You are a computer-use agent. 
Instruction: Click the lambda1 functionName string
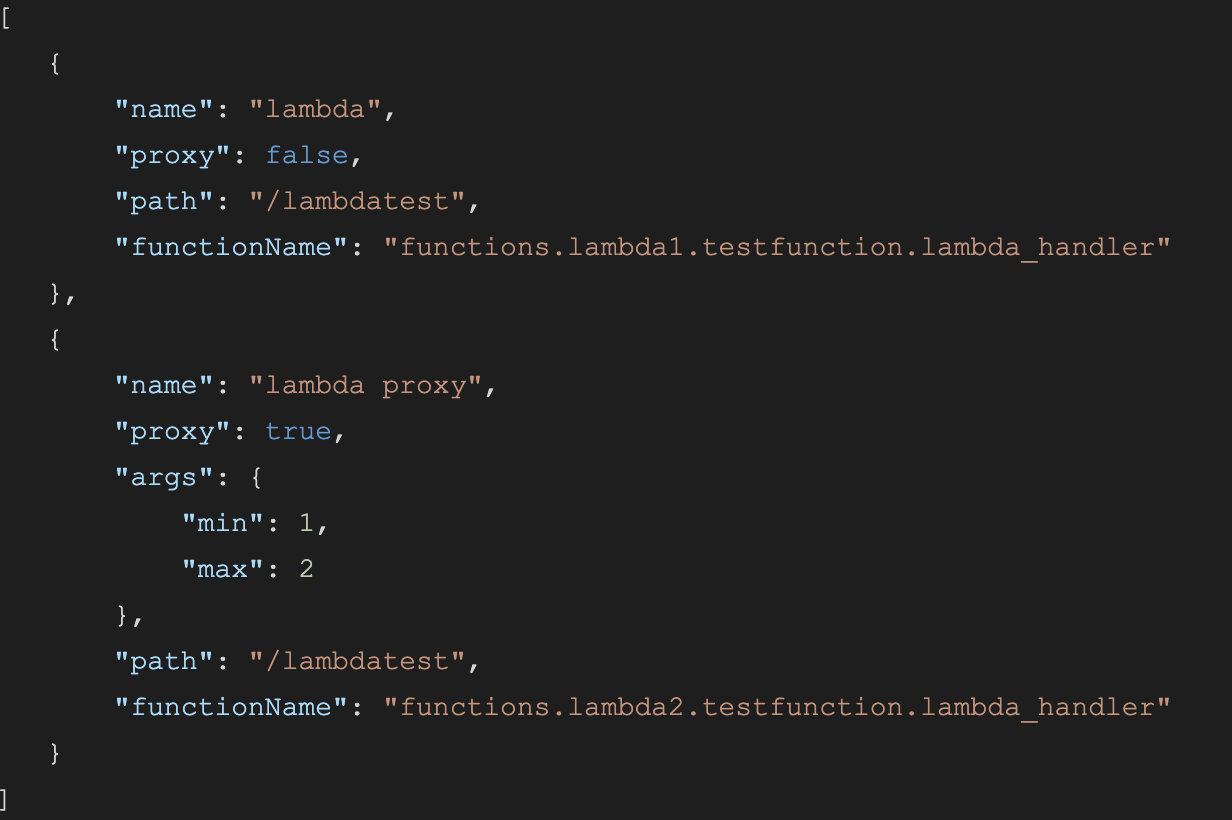pos(777,247)
